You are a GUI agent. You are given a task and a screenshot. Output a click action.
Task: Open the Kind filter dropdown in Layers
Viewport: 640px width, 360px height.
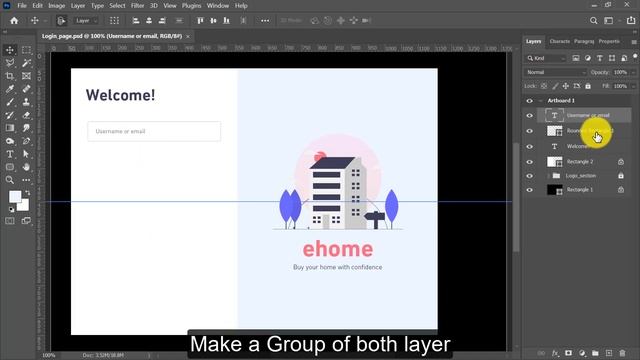tap(546, 58)
